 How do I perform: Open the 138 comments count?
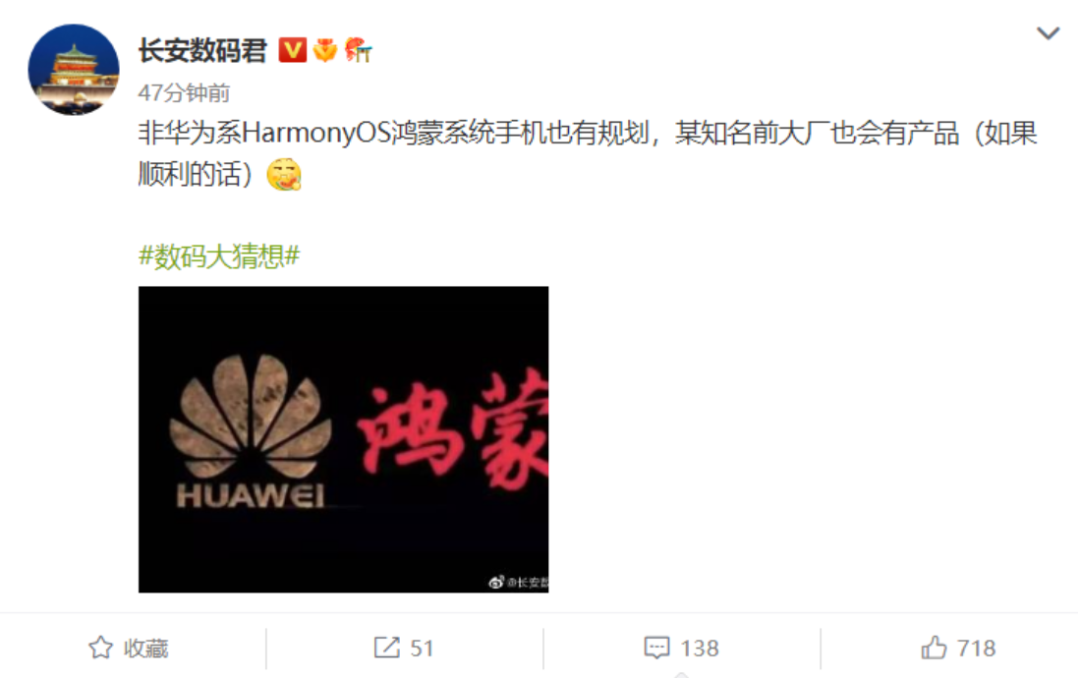coord(699,648)
